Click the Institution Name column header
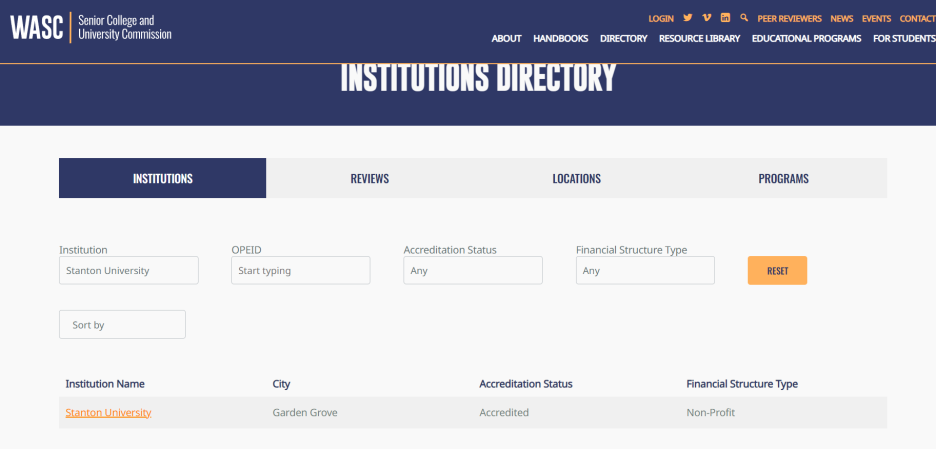 tap(105, 384)
